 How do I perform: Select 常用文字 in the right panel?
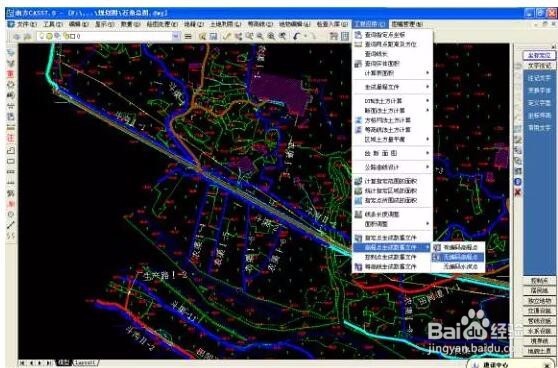tap(539, 128)
